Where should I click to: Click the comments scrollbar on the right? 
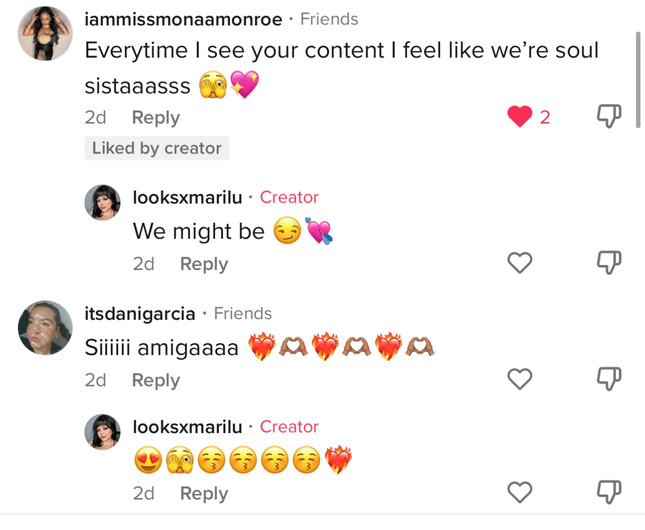tap(638, 80)
